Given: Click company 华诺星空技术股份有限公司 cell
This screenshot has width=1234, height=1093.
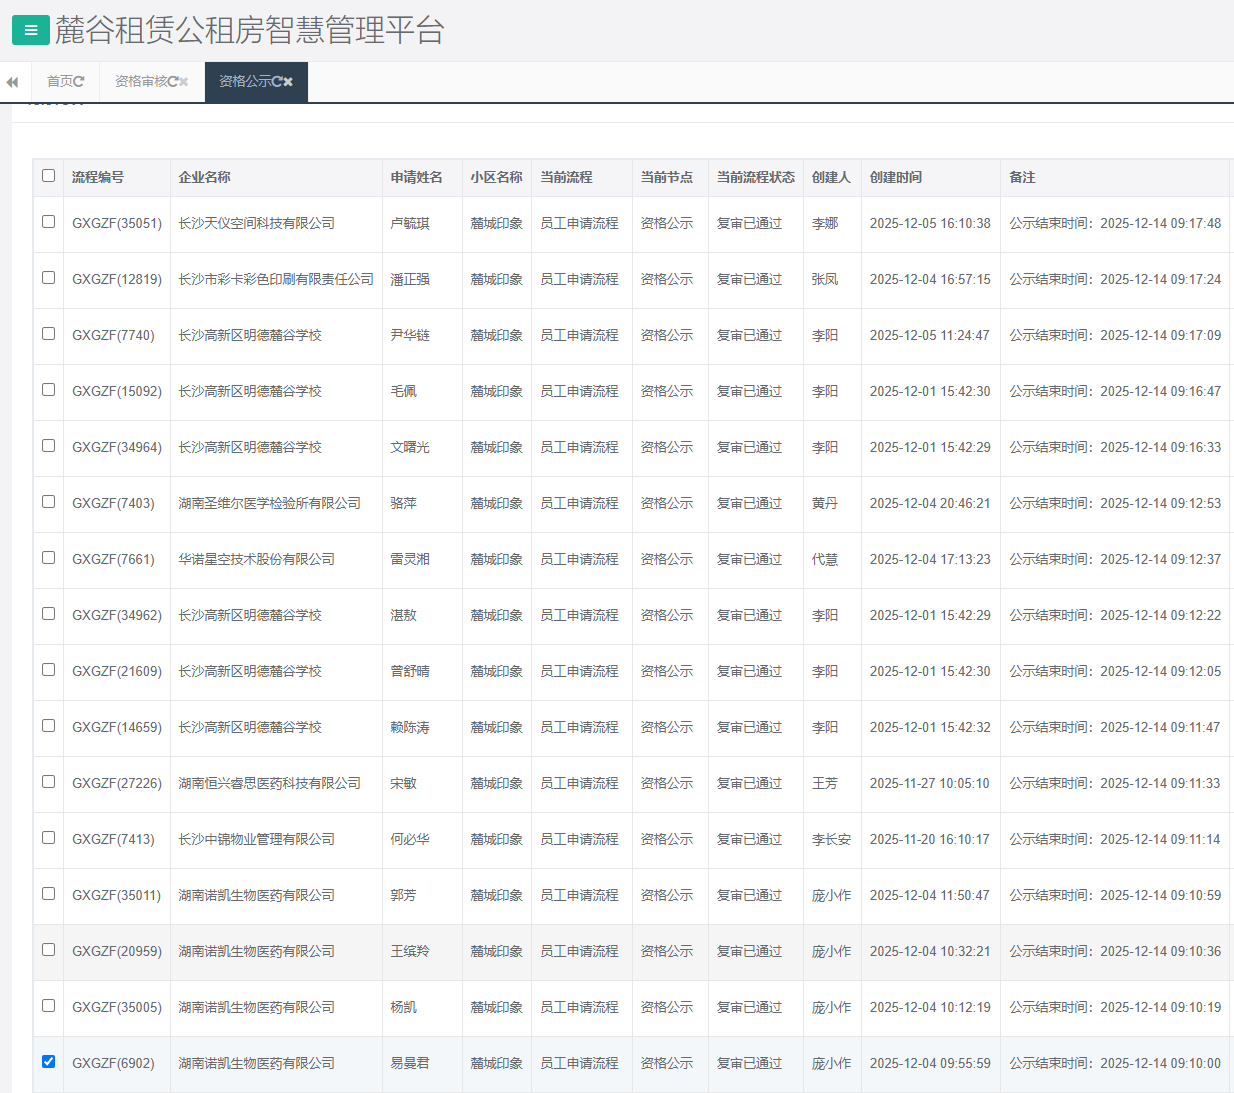Looking at the screenshot, I should [256, 559].
